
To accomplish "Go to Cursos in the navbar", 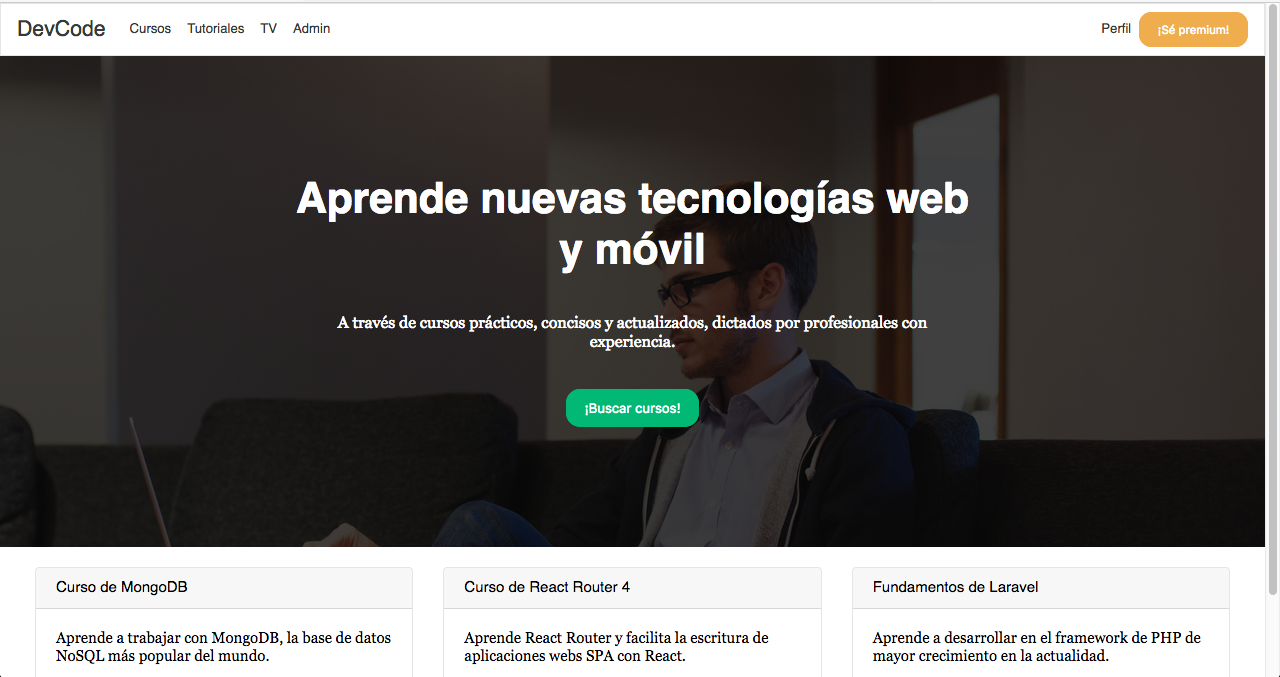I will [150, 29].
